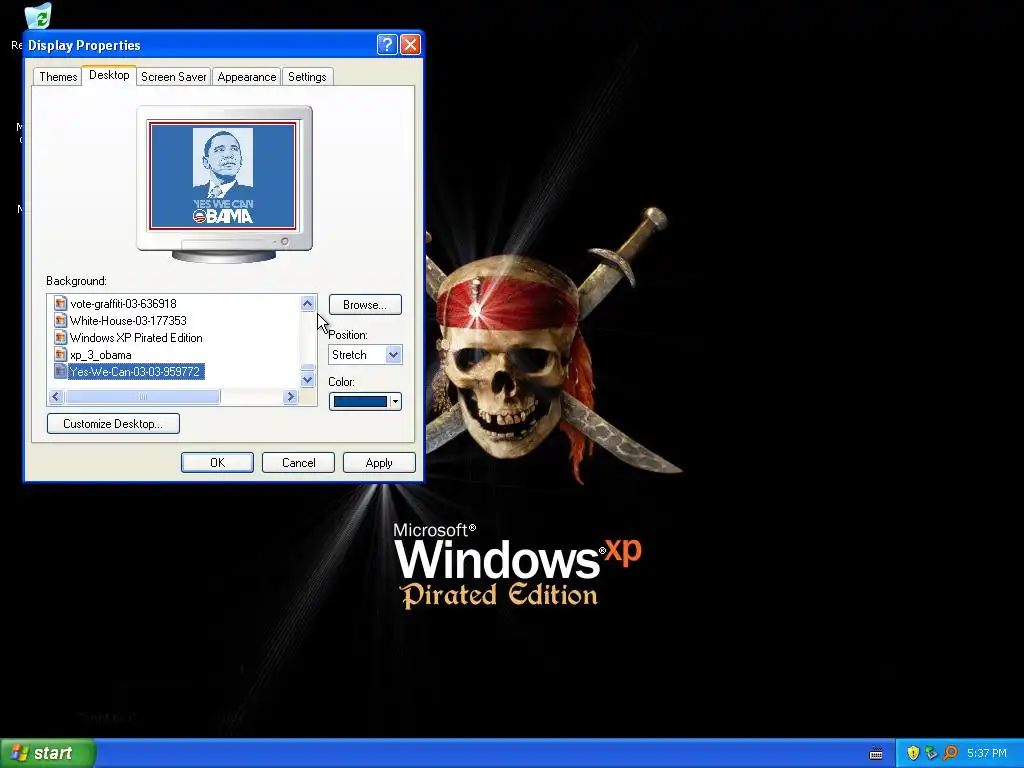Screen dimensions: 1024x768
Task: Click the network connection tray icon
Action: click(x=931, y=753)
